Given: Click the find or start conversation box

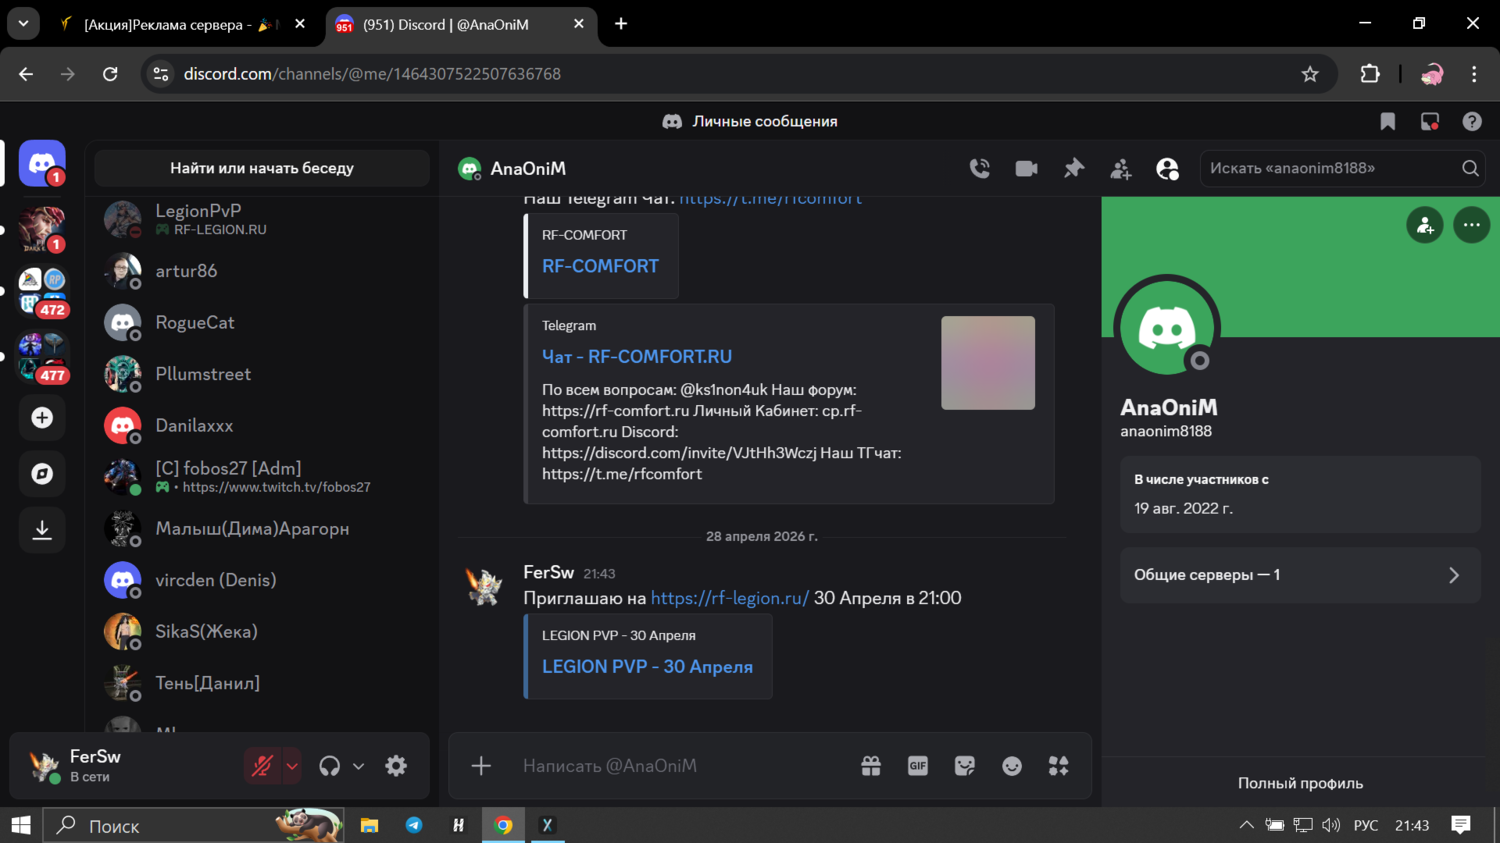Looking at the screenshot, I should coord(262,168).
